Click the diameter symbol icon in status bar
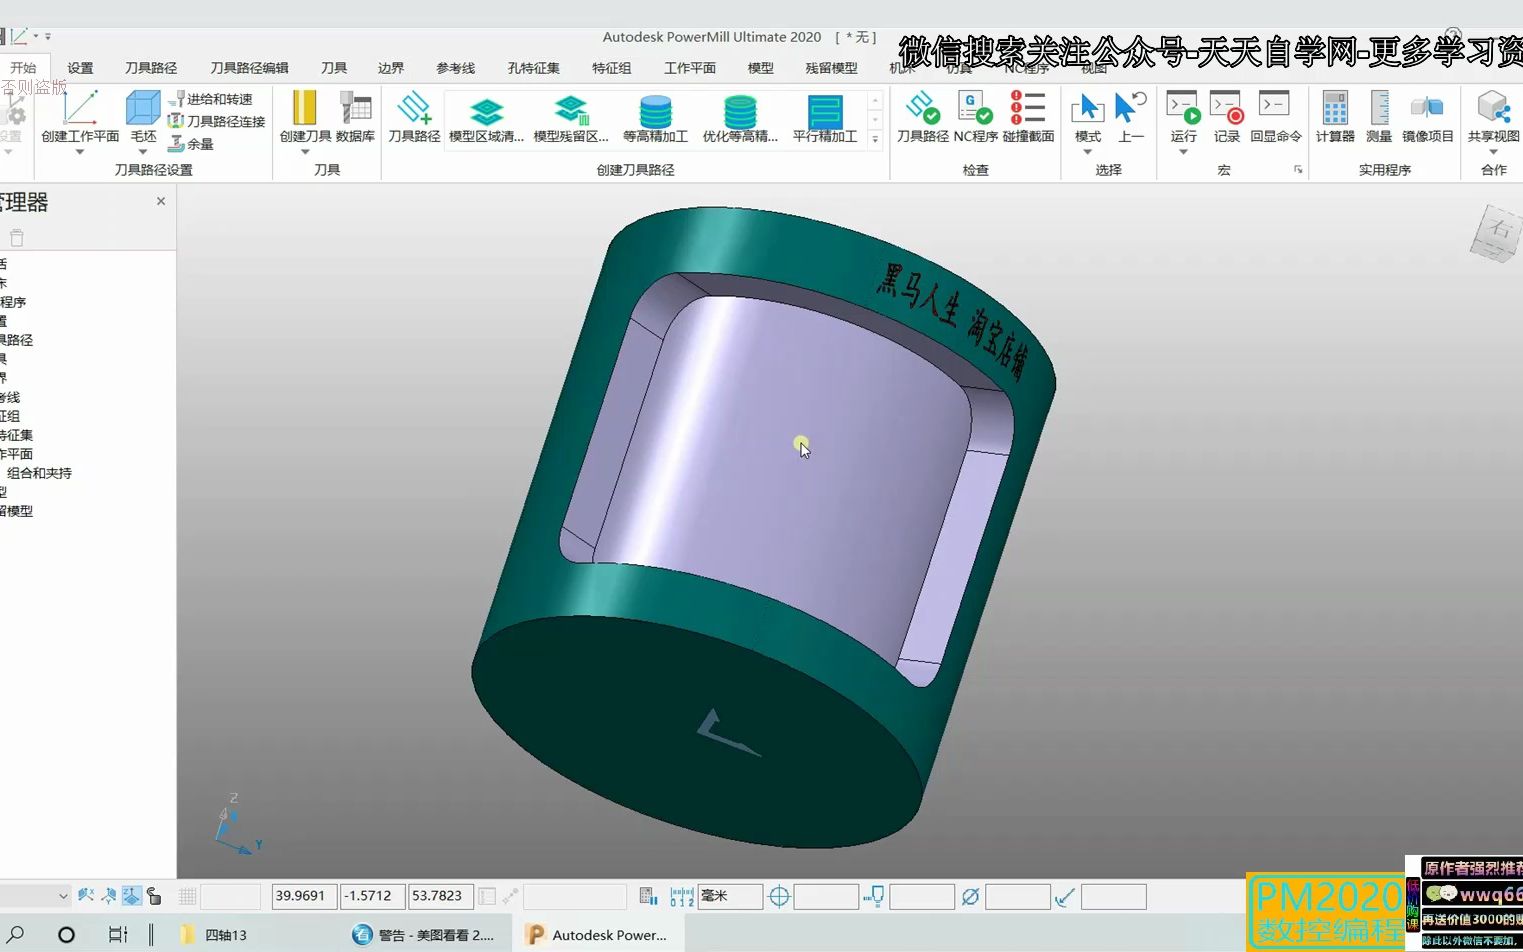The width and height of the screenshot is (1523, 952). [x=970, y=897]
